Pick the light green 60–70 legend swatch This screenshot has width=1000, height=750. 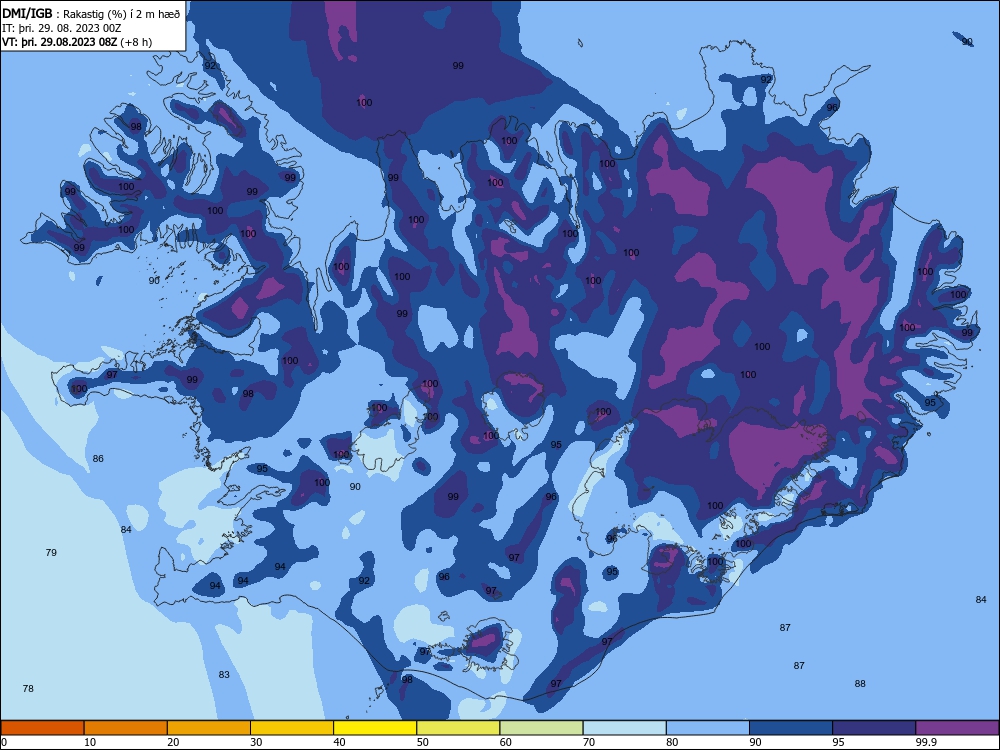[541, 728]
